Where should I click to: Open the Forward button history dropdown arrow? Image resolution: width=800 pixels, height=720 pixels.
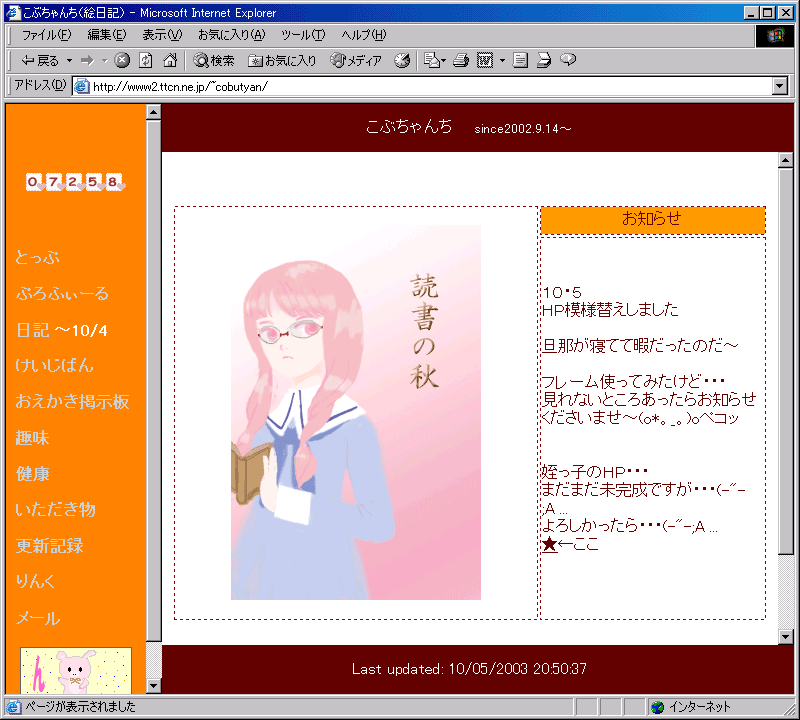(x=105, y=61)
